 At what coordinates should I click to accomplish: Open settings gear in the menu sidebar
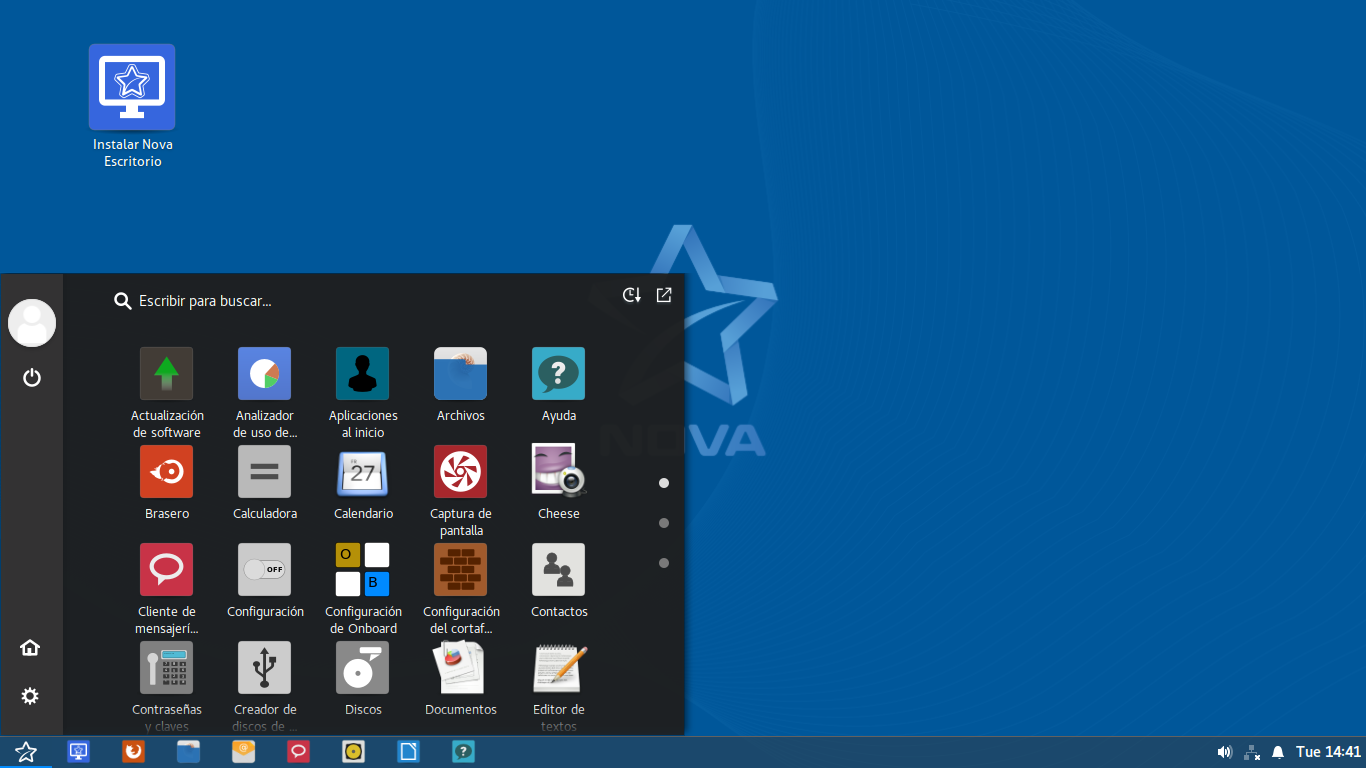coord(30,696)
